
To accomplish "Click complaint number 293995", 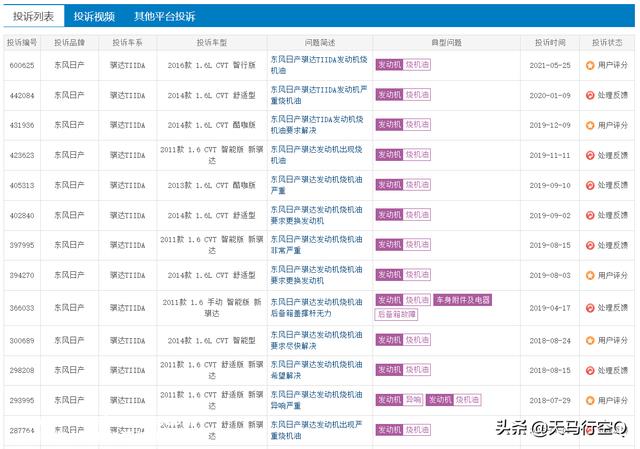I will click(22, 400).
